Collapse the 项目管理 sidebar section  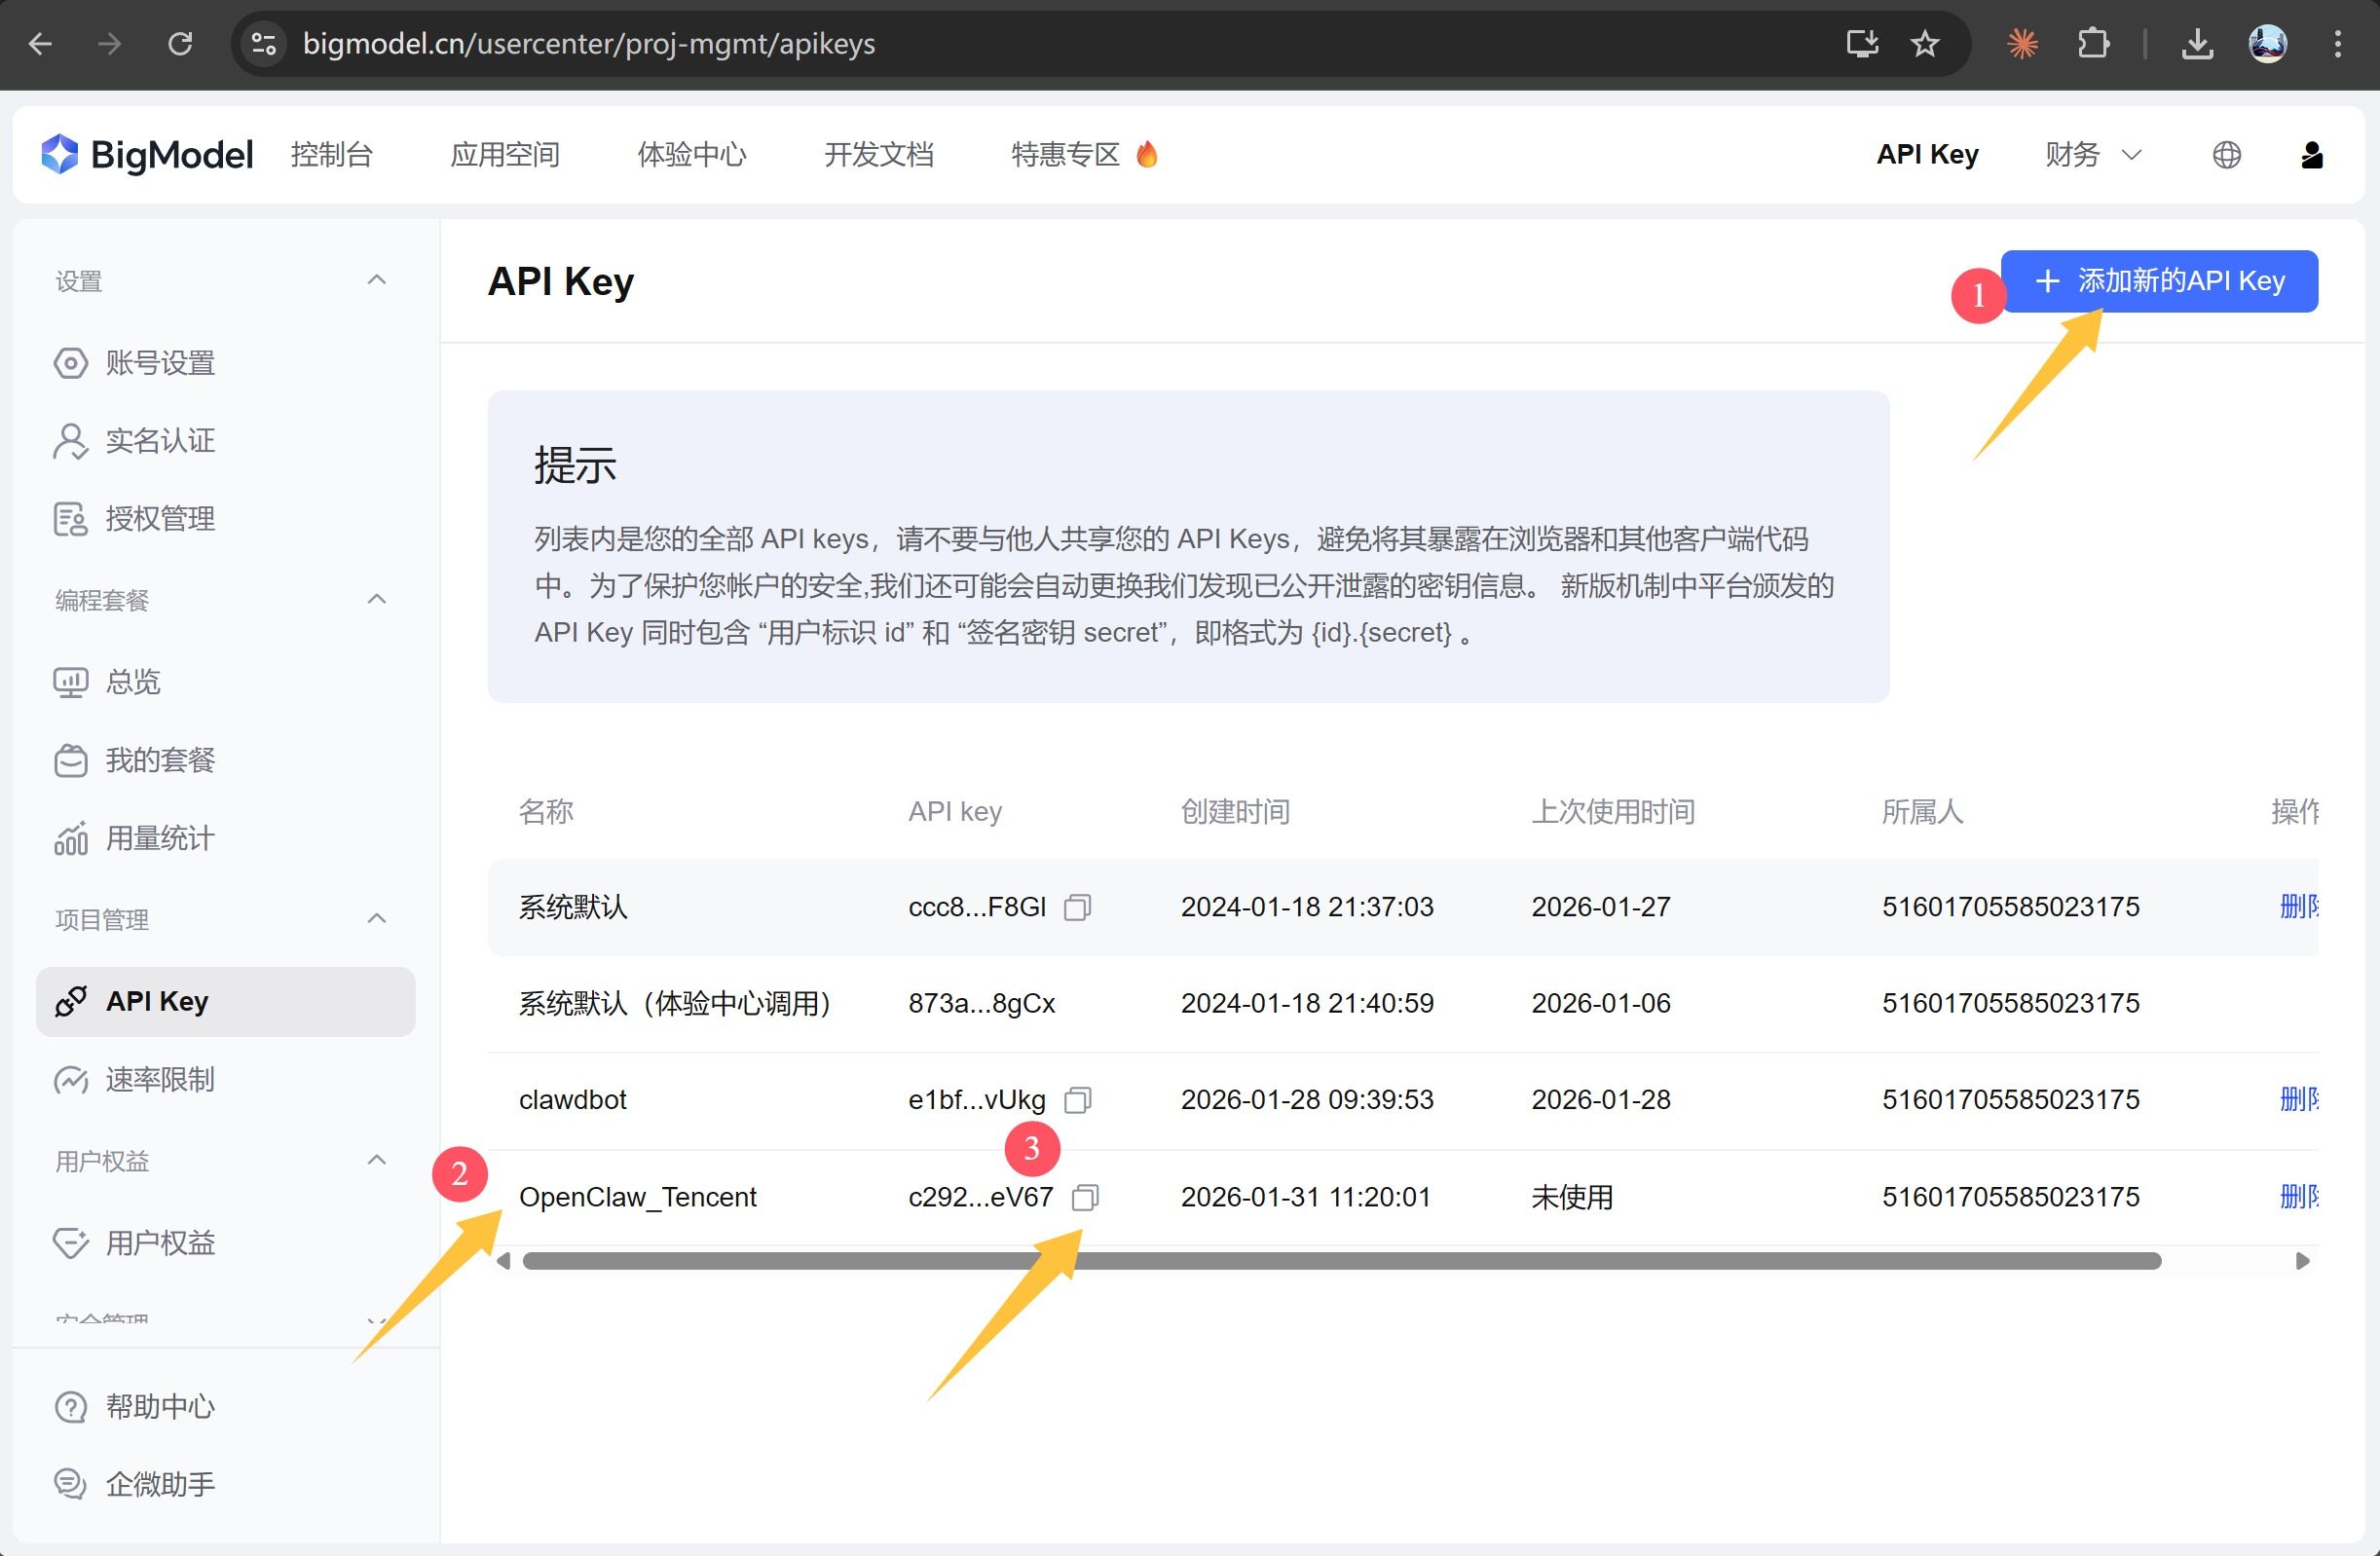point(376,919)
